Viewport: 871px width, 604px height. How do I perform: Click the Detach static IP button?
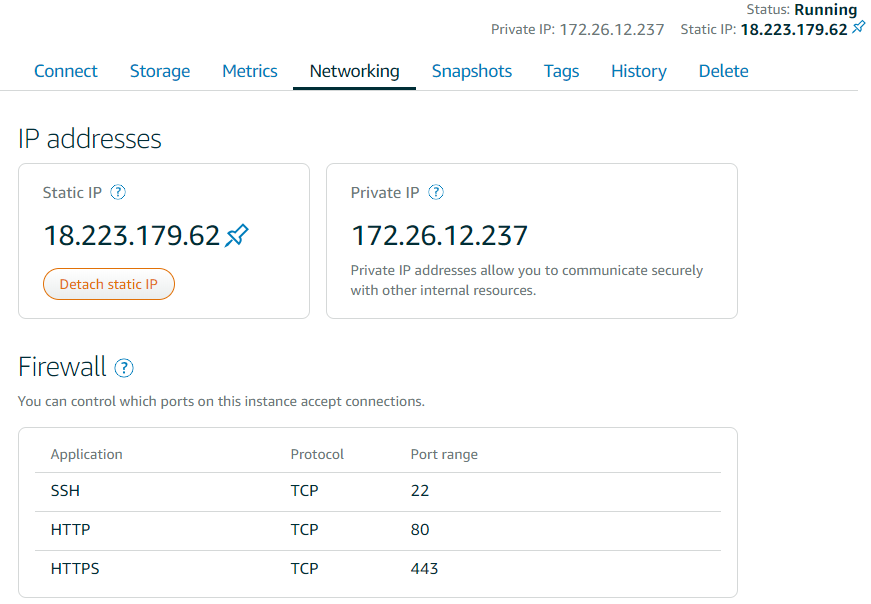(x=109, y=284)
